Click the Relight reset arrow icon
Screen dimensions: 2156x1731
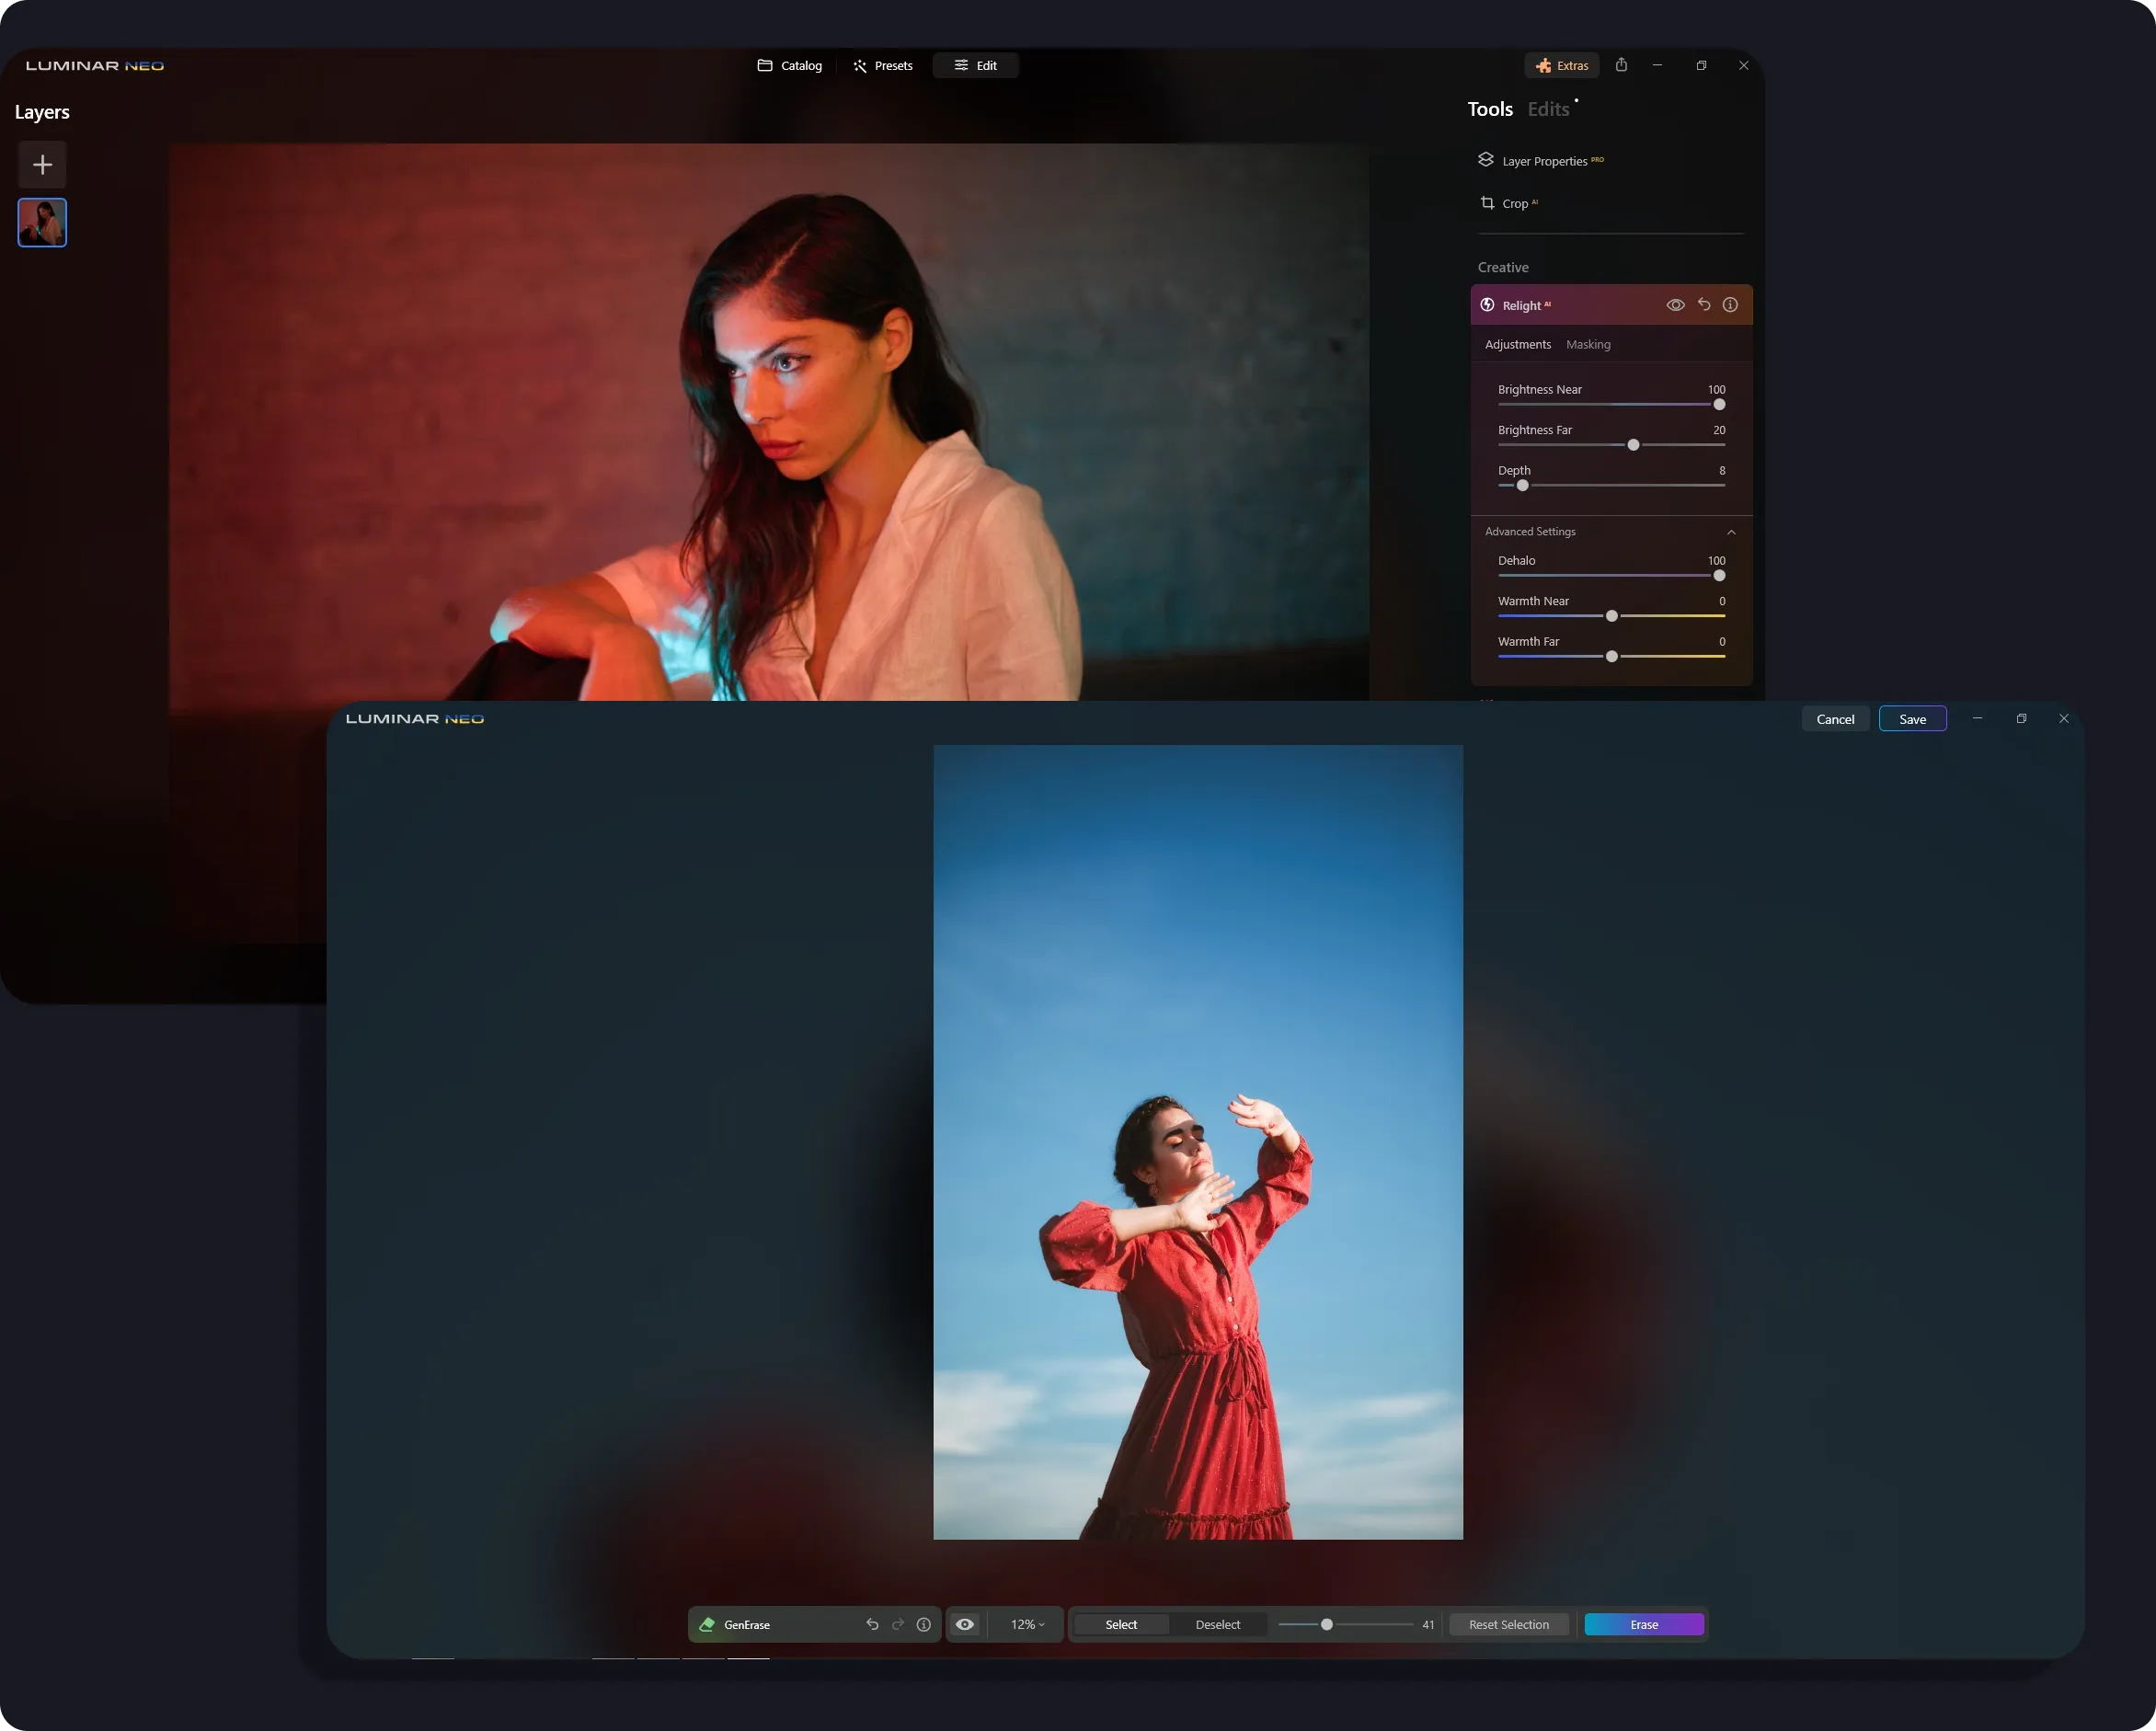point(1704,305)
